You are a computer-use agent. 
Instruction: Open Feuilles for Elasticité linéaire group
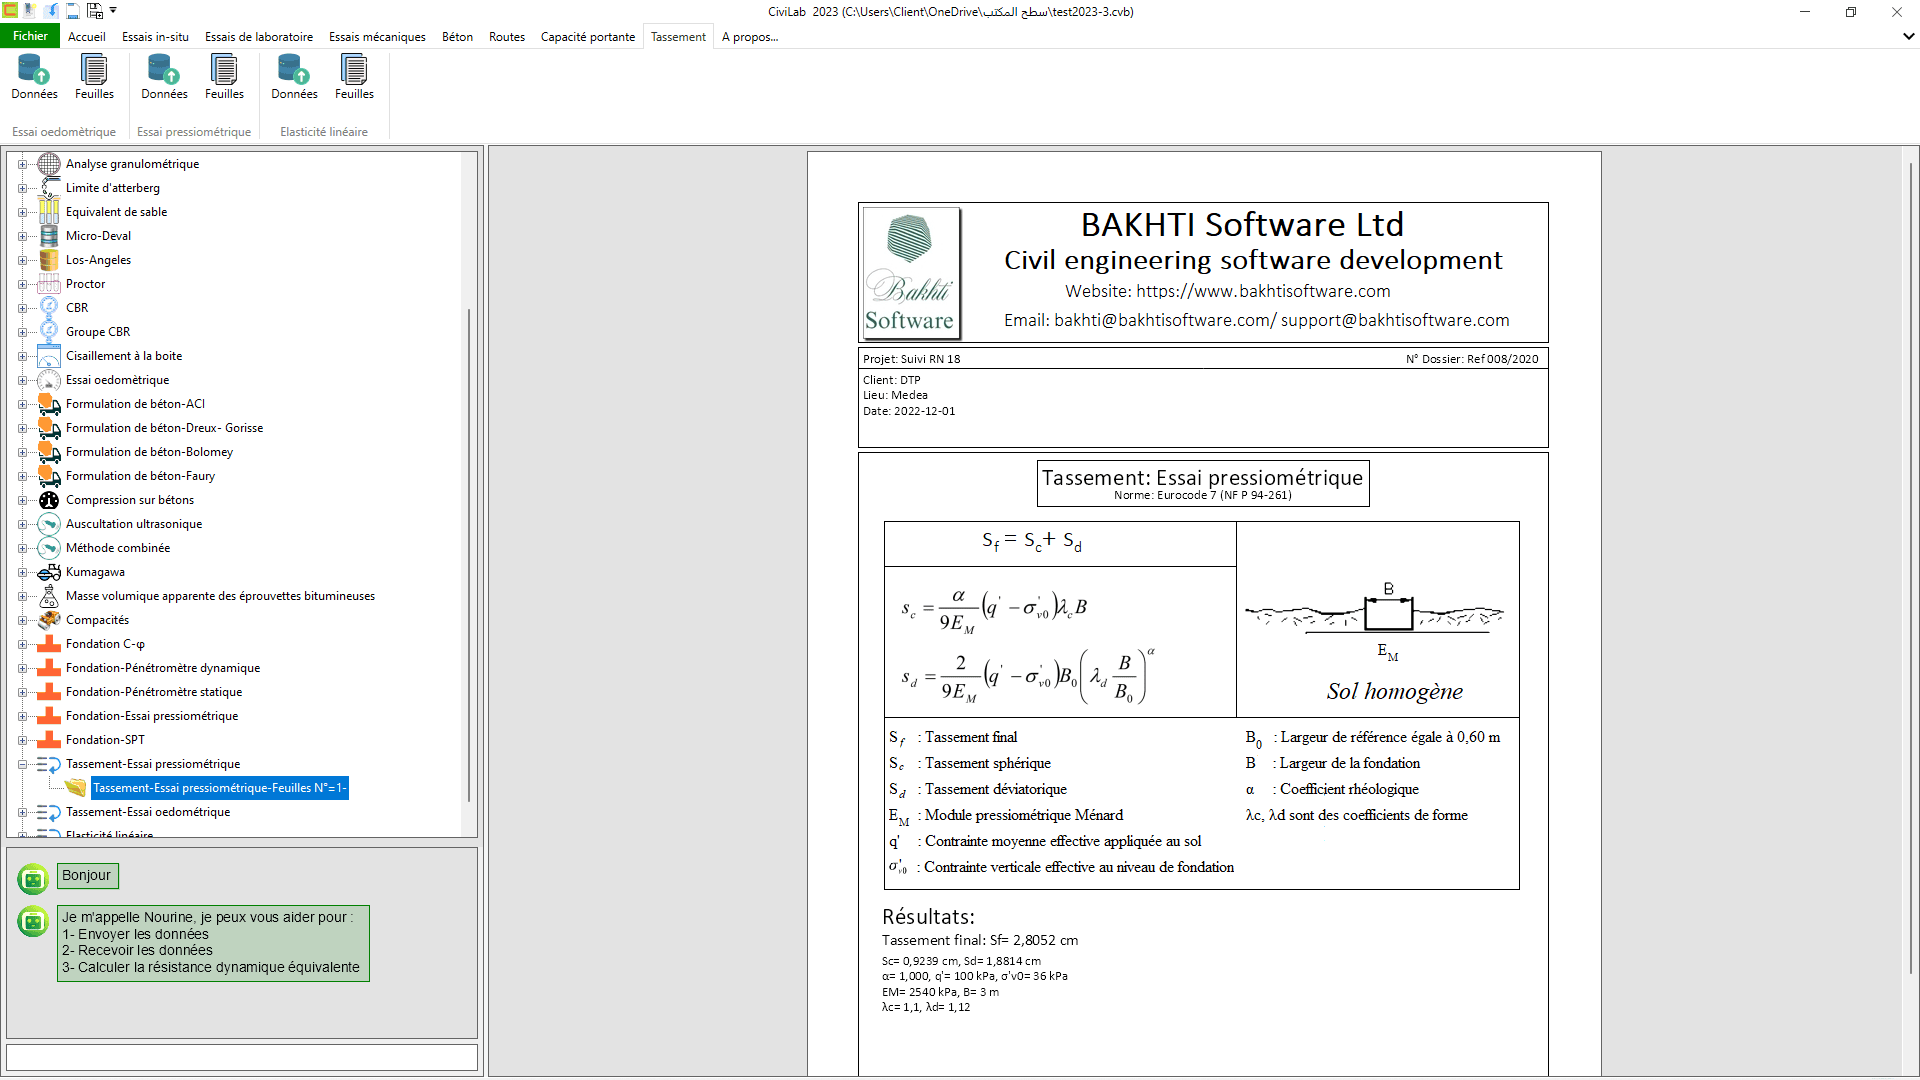pos(354,78)
